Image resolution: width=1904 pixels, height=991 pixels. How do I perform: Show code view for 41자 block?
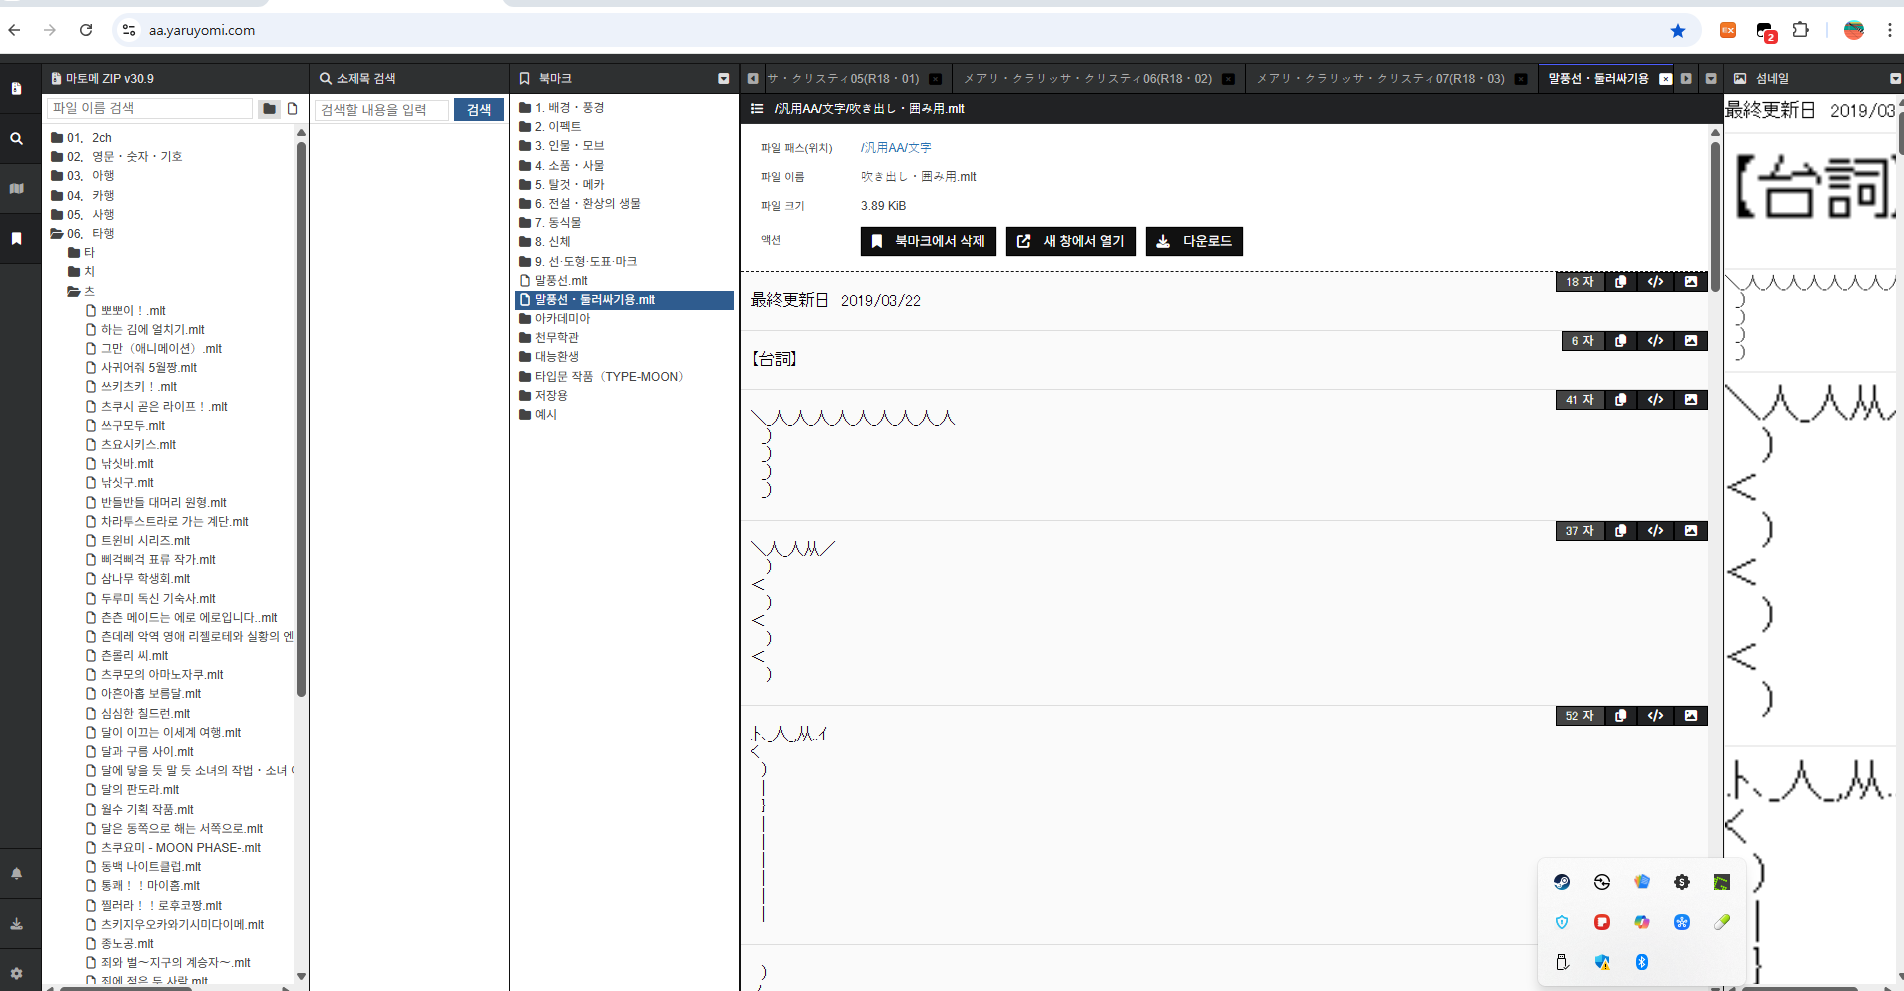(1655, 400)
